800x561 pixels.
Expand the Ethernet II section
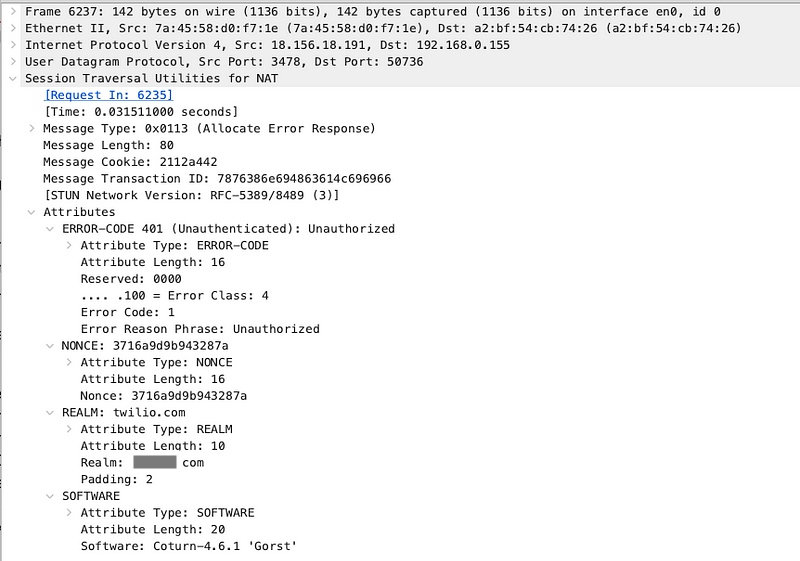[13, 28]
